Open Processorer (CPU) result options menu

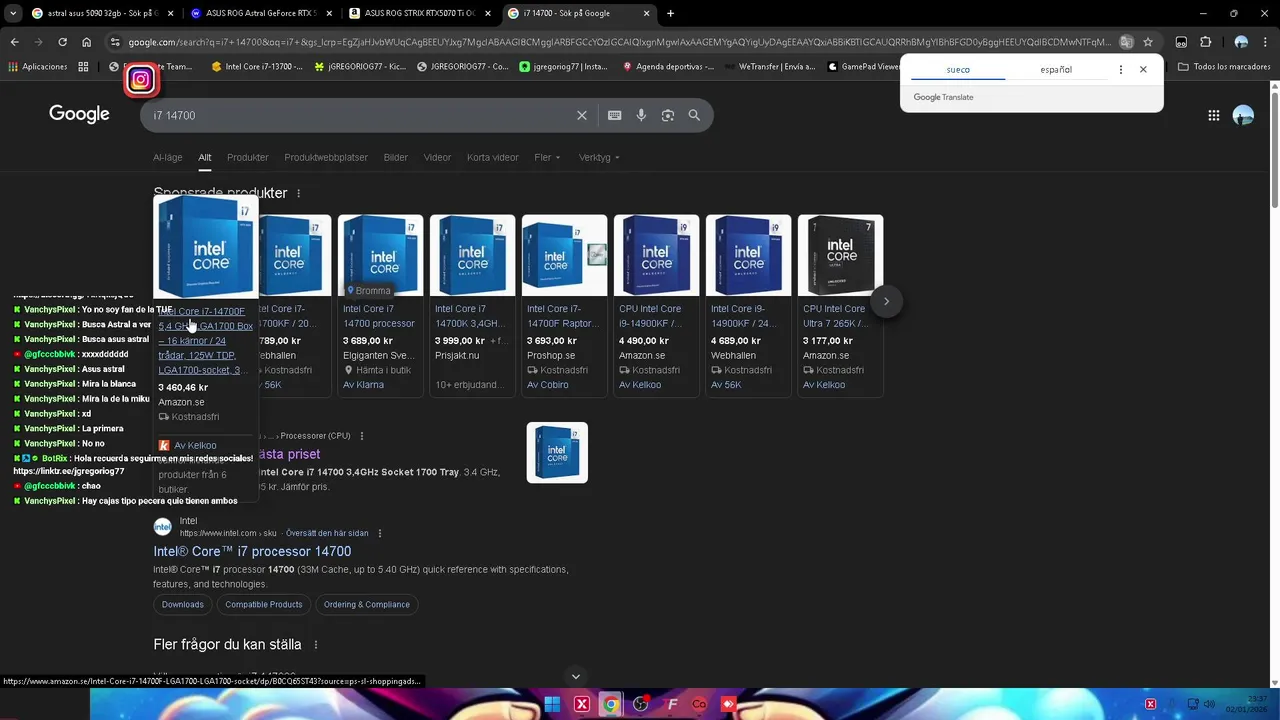362,436
